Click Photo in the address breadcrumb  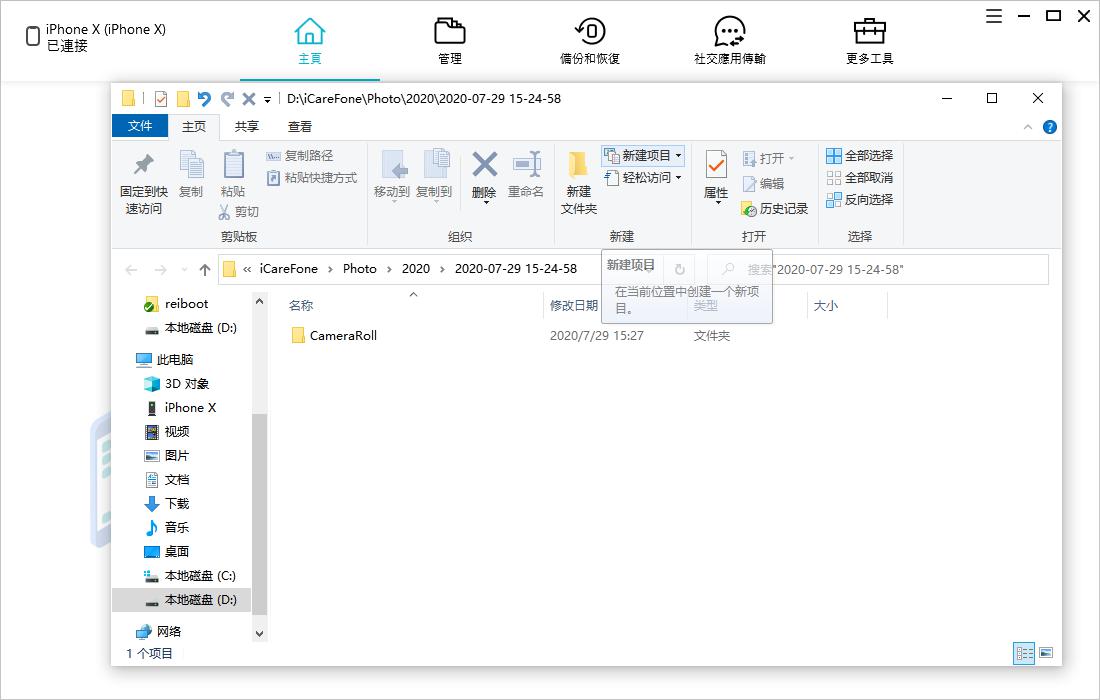tap(360, 269)
